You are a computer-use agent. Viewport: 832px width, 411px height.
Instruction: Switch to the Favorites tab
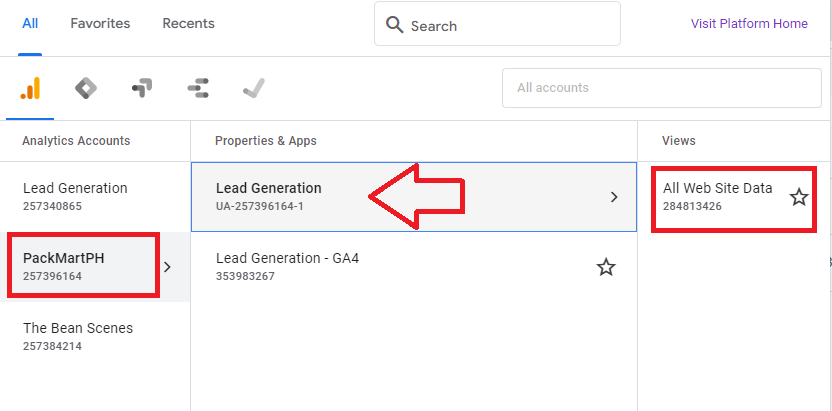click(x=100, y=23)
